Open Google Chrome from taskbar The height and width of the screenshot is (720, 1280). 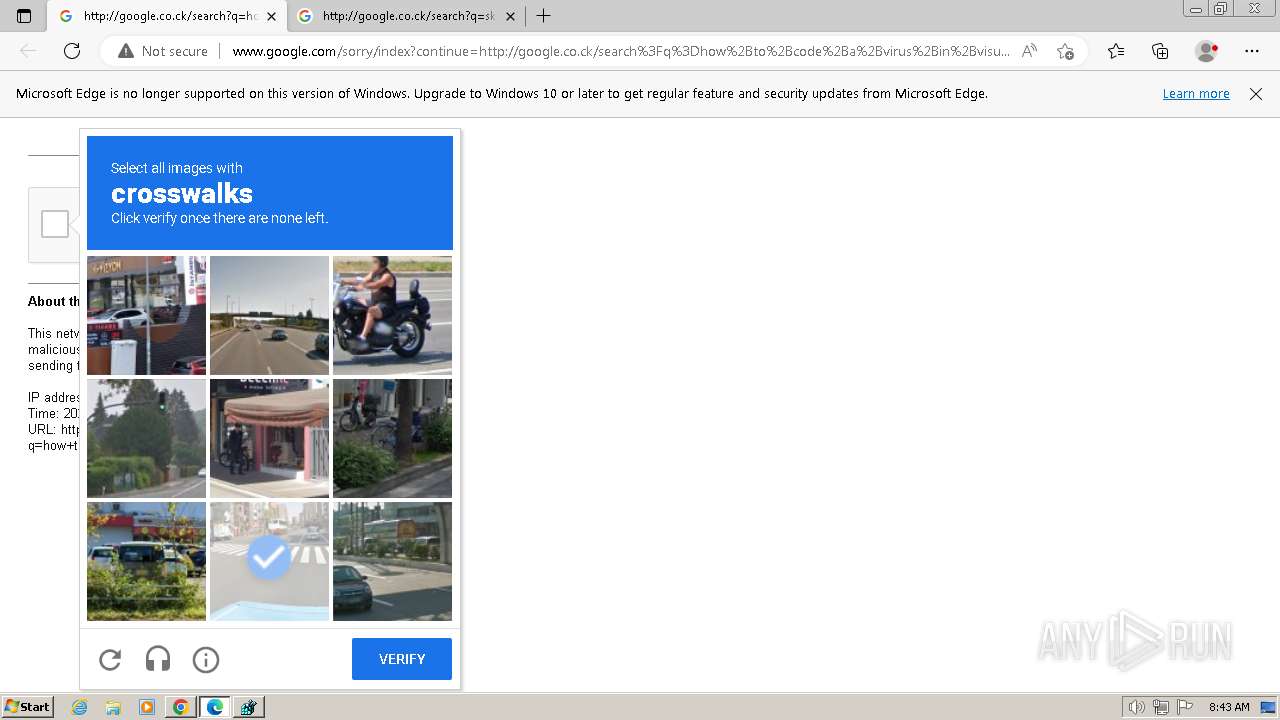pos(181,707)
